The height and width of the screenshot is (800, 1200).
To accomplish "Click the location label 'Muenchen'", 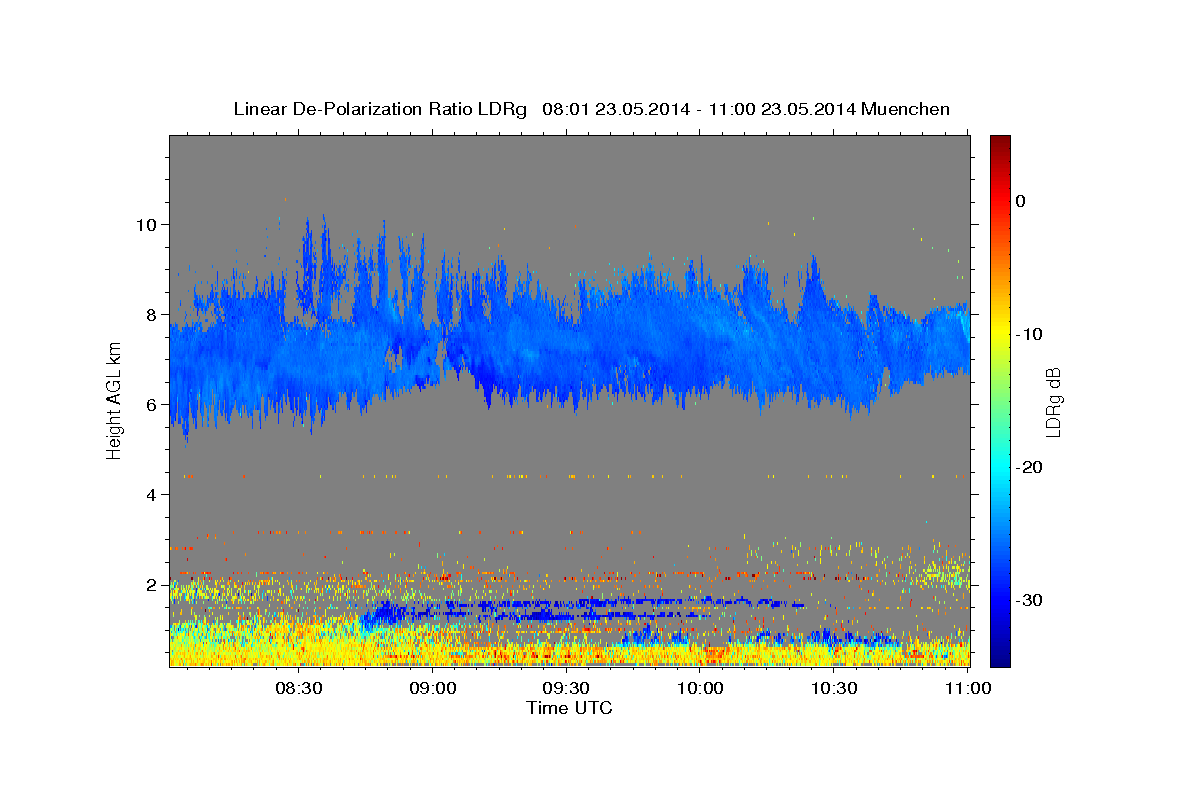I will pyautogui.click(x=906, y=109).
